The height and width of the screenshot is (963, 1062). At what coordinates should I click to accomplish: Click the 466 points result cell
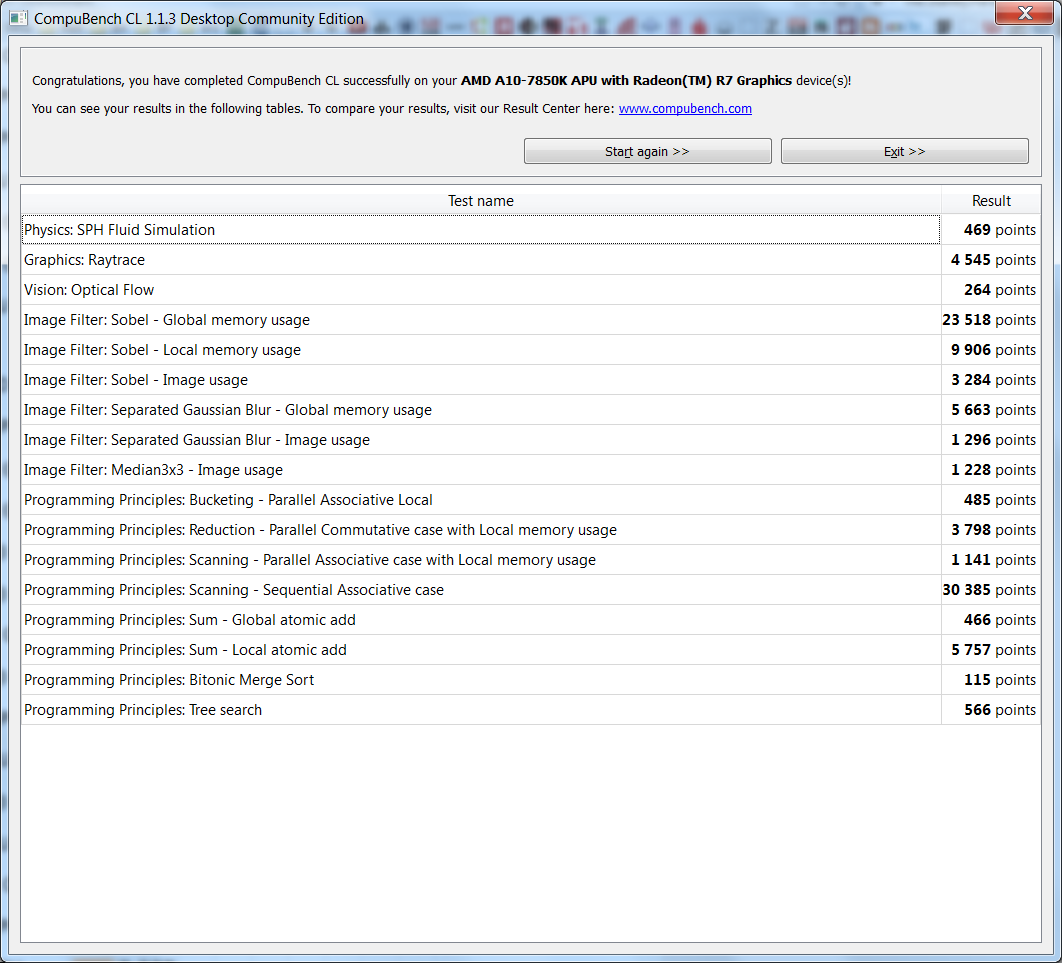tap(991, 620)
